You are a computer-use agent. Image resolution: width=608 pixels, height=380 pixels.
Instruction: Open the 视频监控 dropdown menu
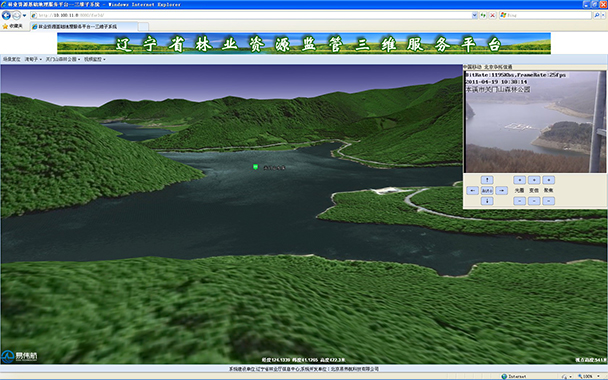95,59
